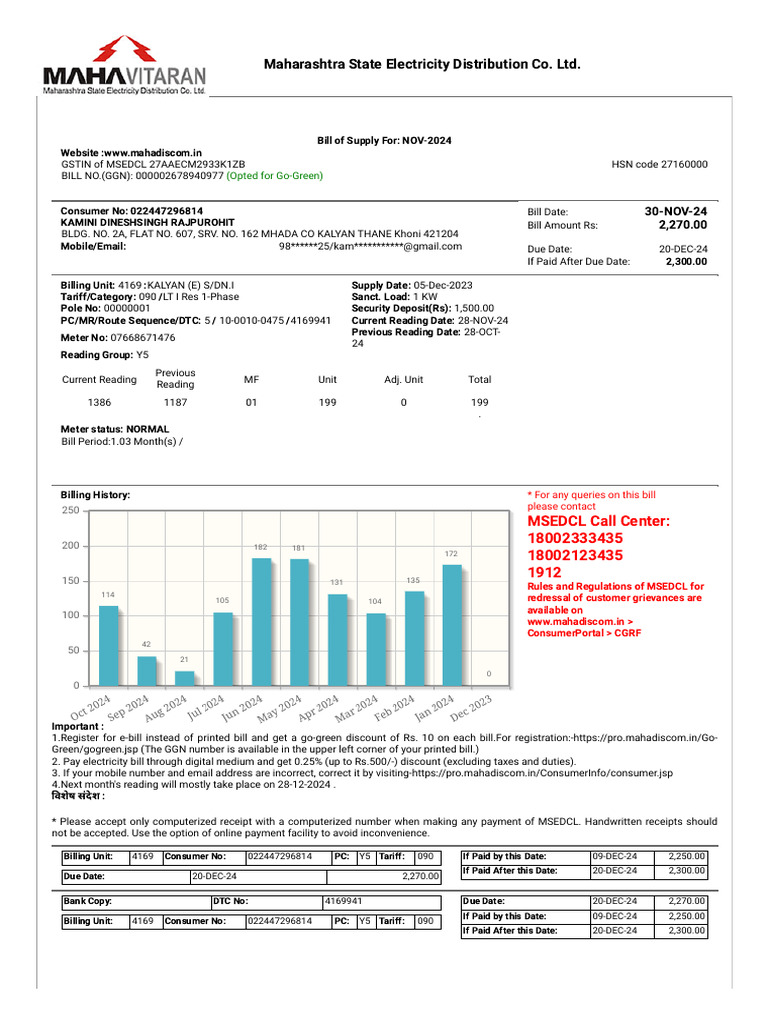Click Meter status NORMAL text
Screen dimensions: 768x1024
pyautogui.click(x=115, y=429)
